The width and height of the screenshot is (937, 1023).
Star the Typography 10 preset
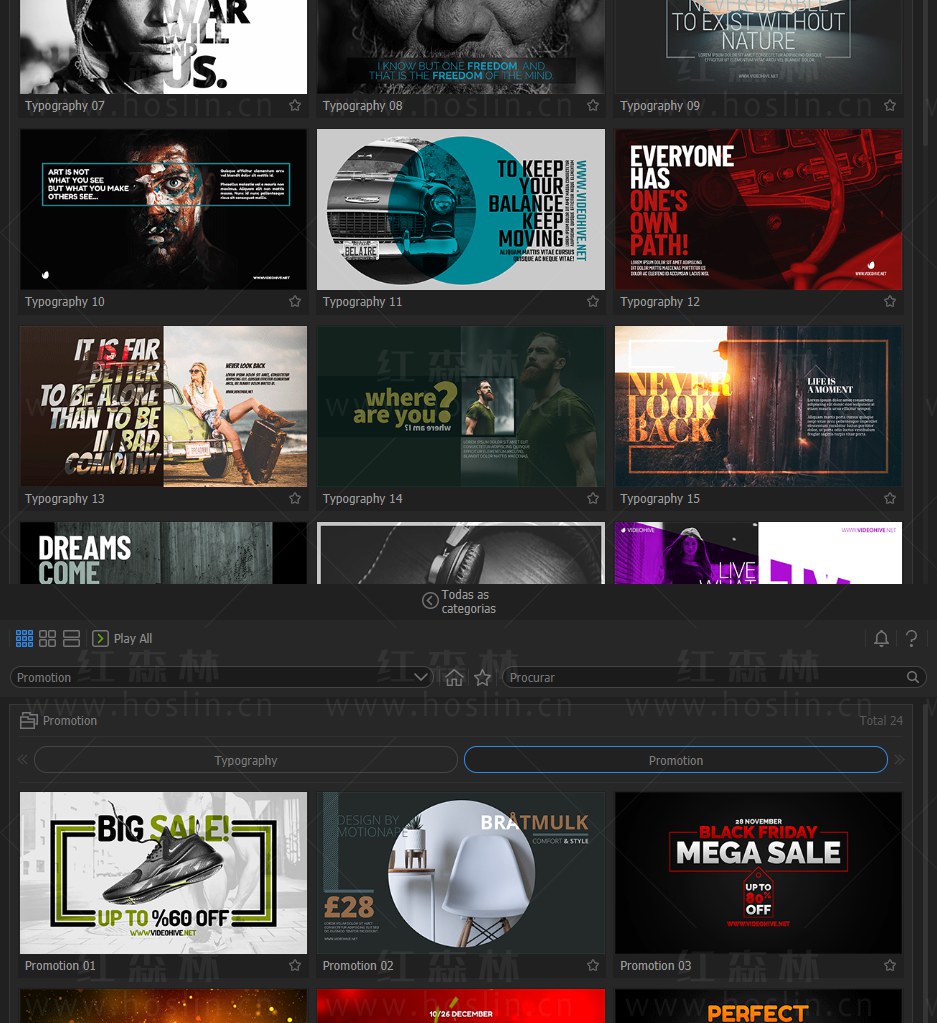coord(295,301)
